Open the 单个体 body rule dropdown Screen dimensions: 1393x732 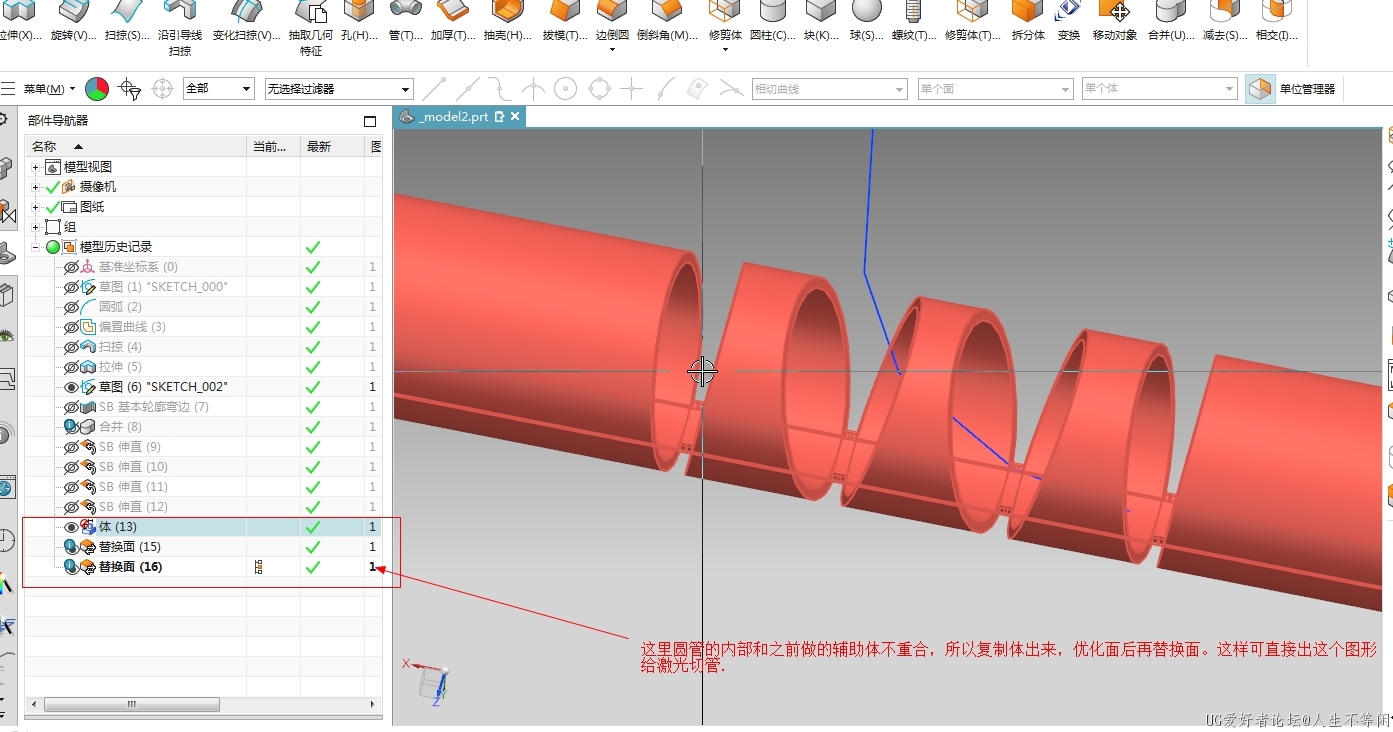pyautogui.click(x=1160, y=89)
